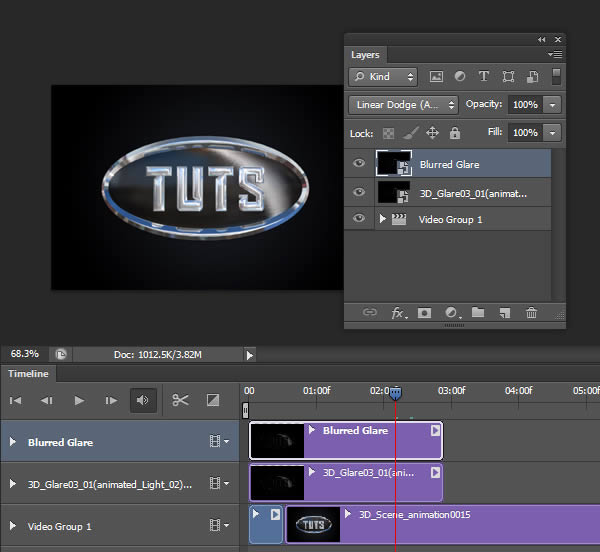600x552 pixels.
Task: Add layer mask icon
Action: click(424, 313)
